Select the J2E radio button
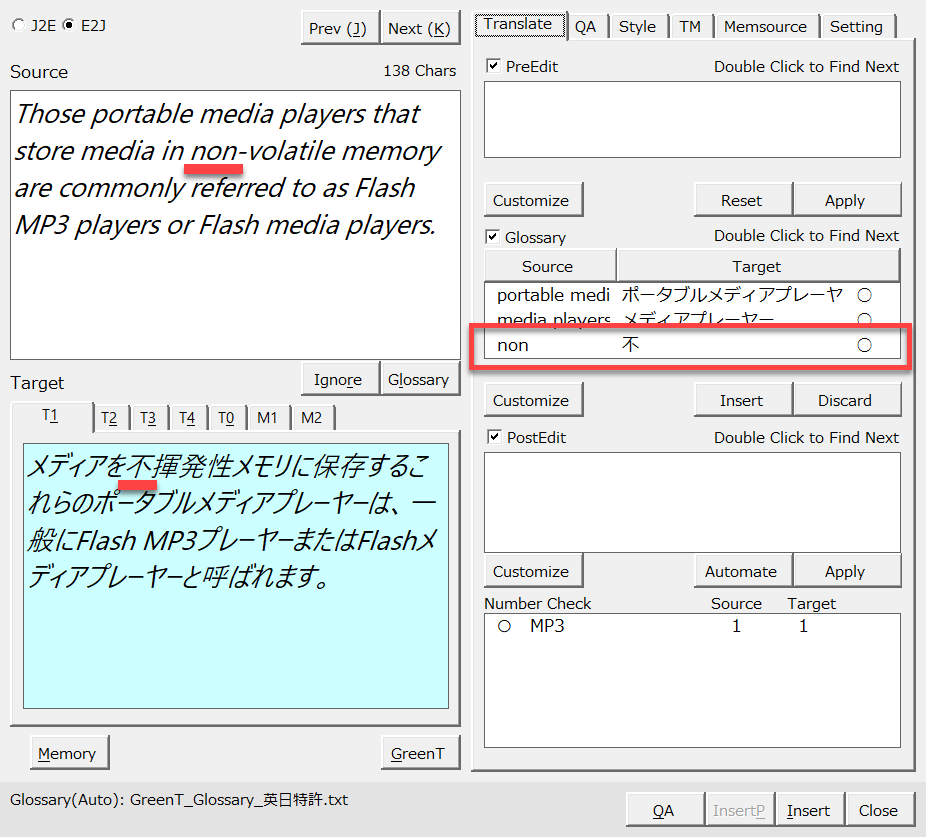Viewport: 926px width, 837px height. pos(19,25)
